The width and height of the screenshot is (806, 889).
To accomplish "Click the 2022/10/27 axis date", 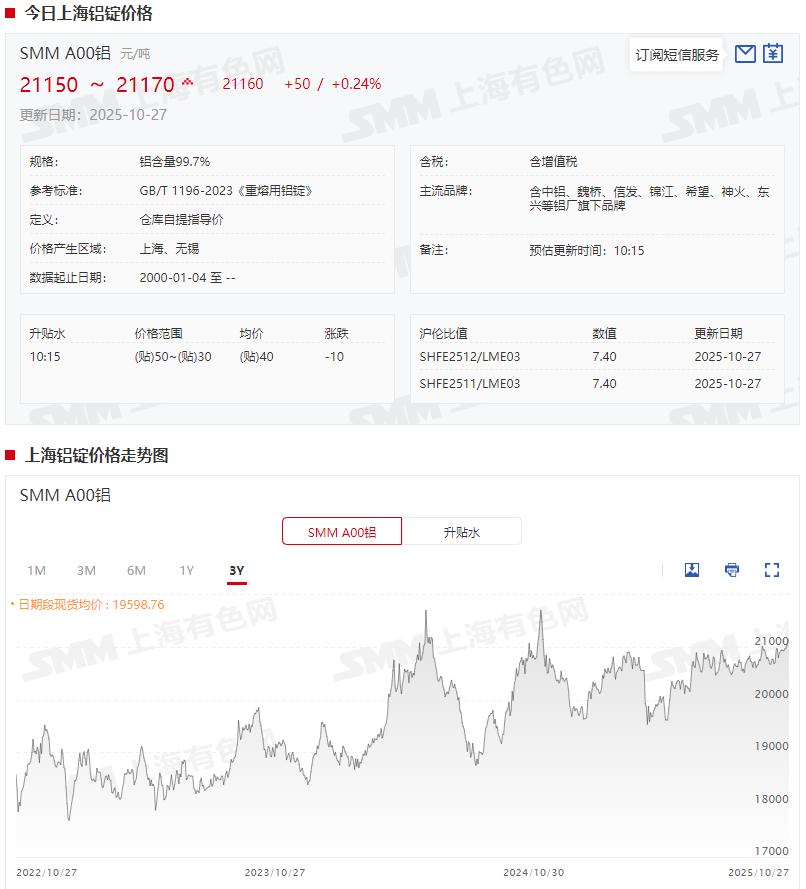I will [46, 872].
